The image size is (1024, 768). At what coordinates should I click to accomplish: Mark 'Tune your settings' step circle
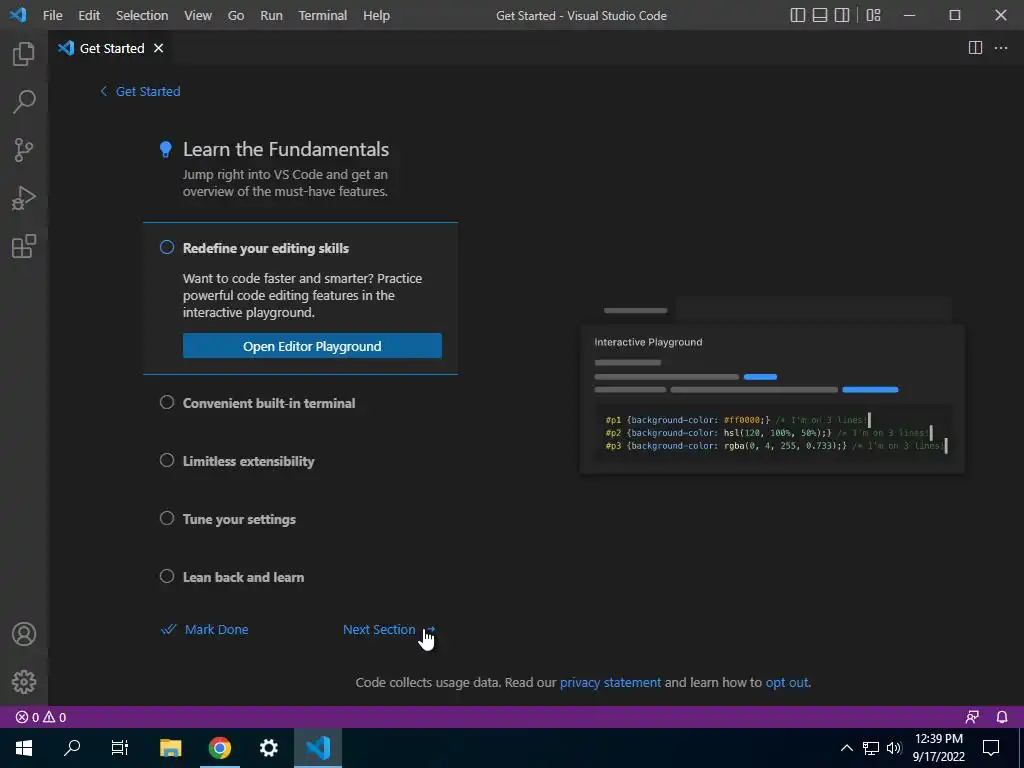(167, 519)
